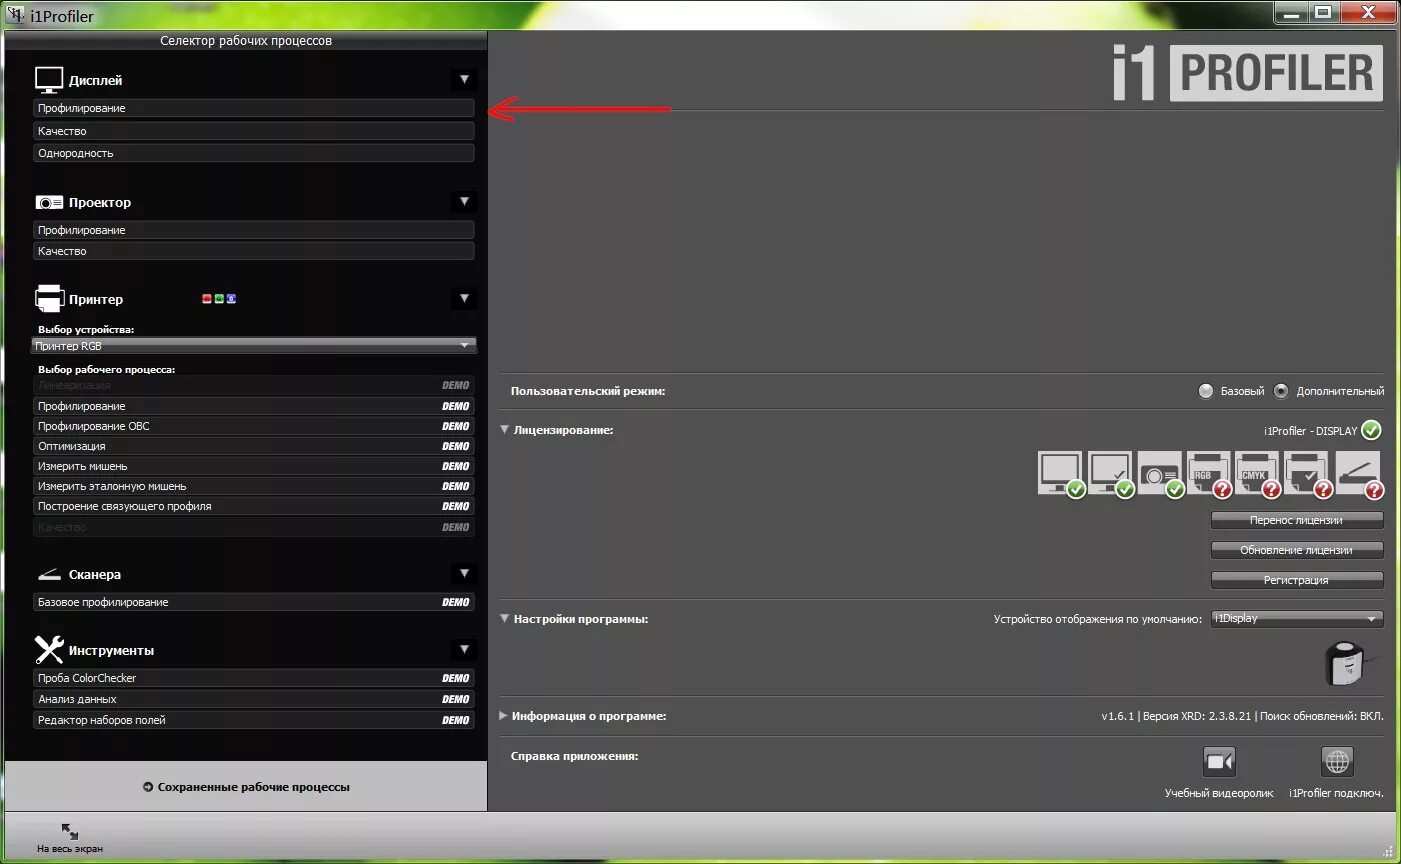
Task: Open printer Профилирование workflow
Action: tap(254, 406)
